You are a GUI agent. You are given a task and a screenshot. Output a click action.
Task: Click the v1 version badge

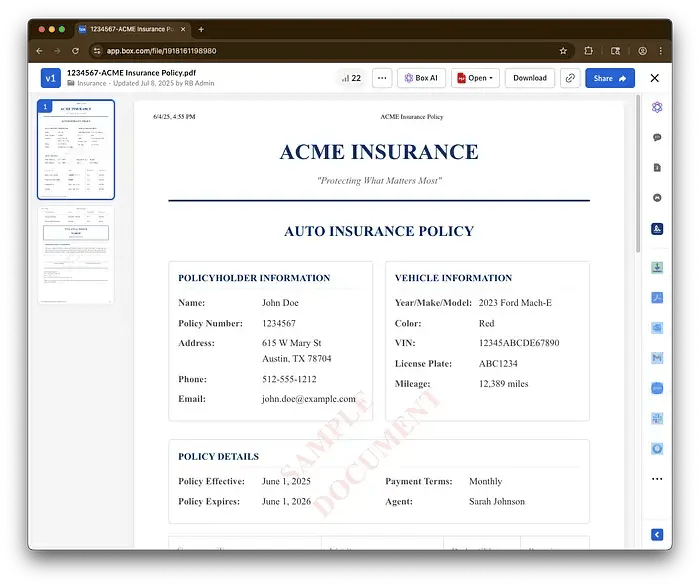tap(50, 78)
